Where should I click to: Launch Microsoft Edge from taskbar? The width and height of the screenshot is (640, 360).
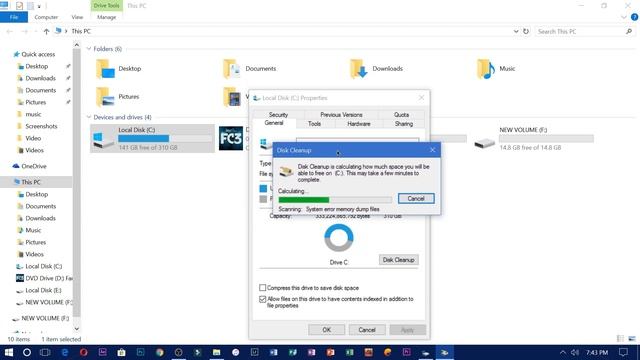(x=64, y=352)
